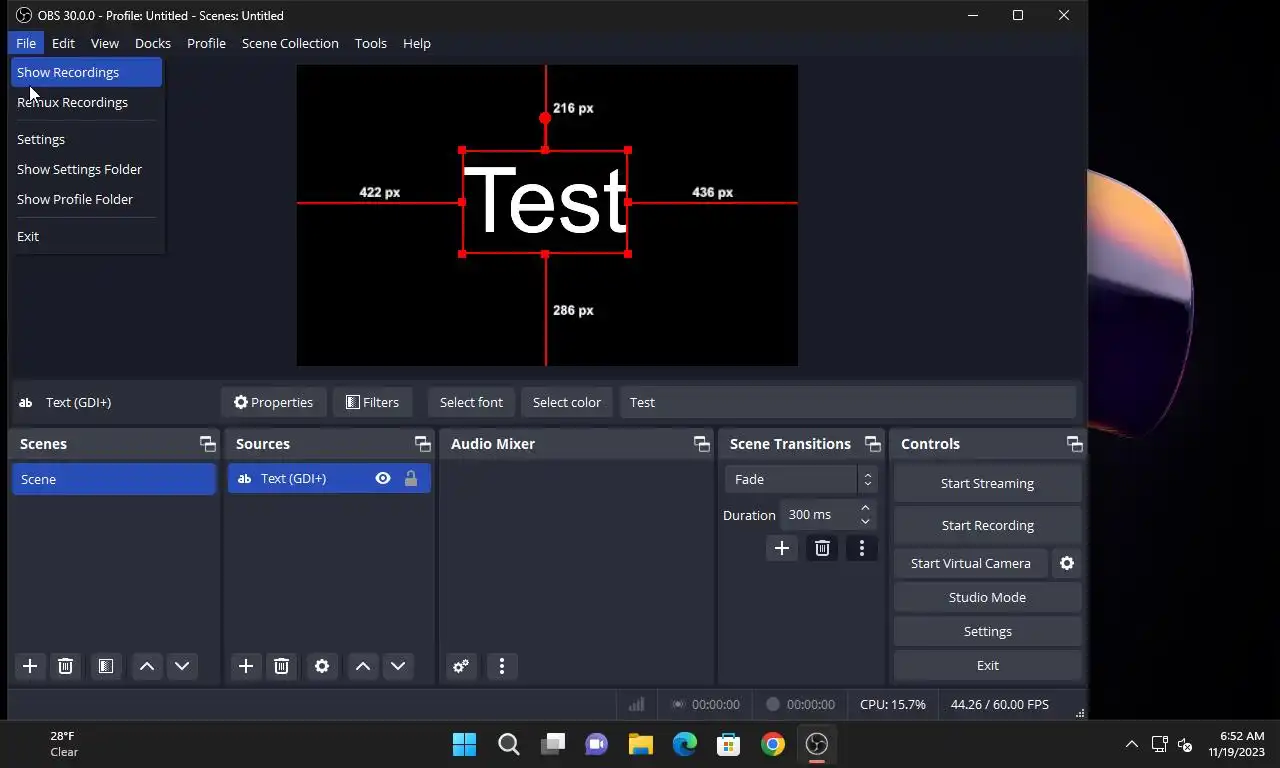Viewport: 1280px width, 768px height.
Task: Open File Explorer from taskbar
Action: pos(641,744)
